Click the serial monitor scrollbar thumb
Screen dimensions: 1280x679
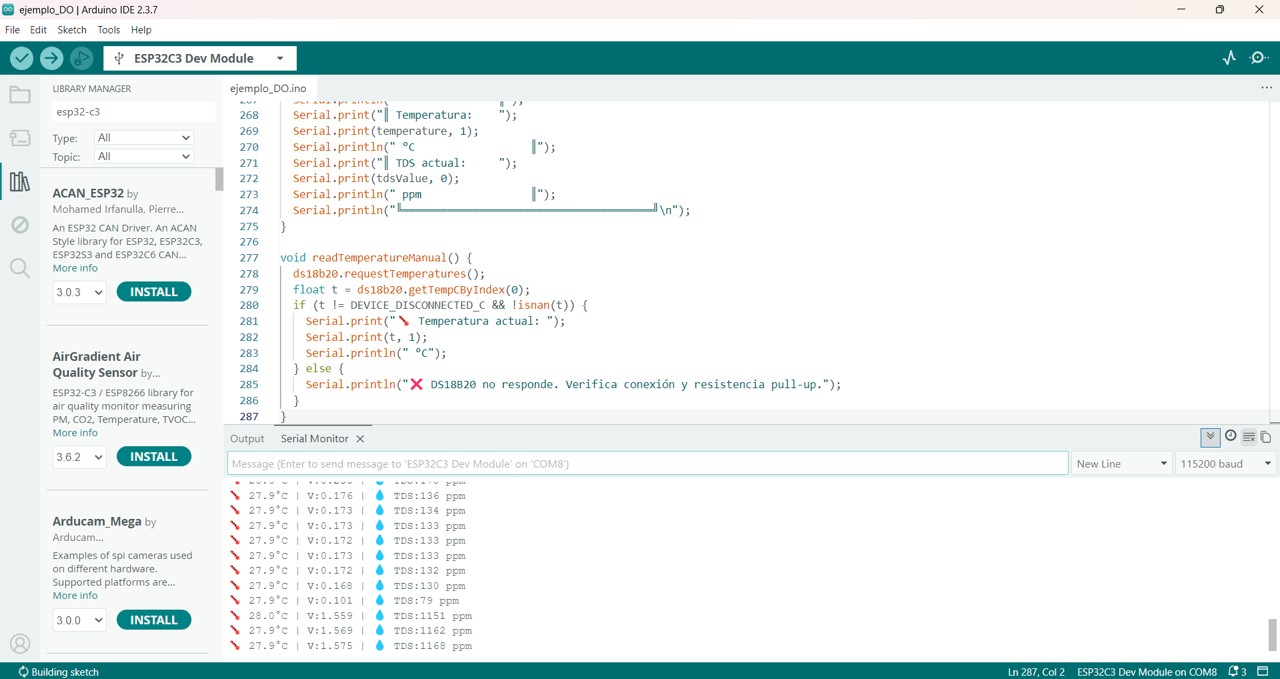click(1273, 634)
